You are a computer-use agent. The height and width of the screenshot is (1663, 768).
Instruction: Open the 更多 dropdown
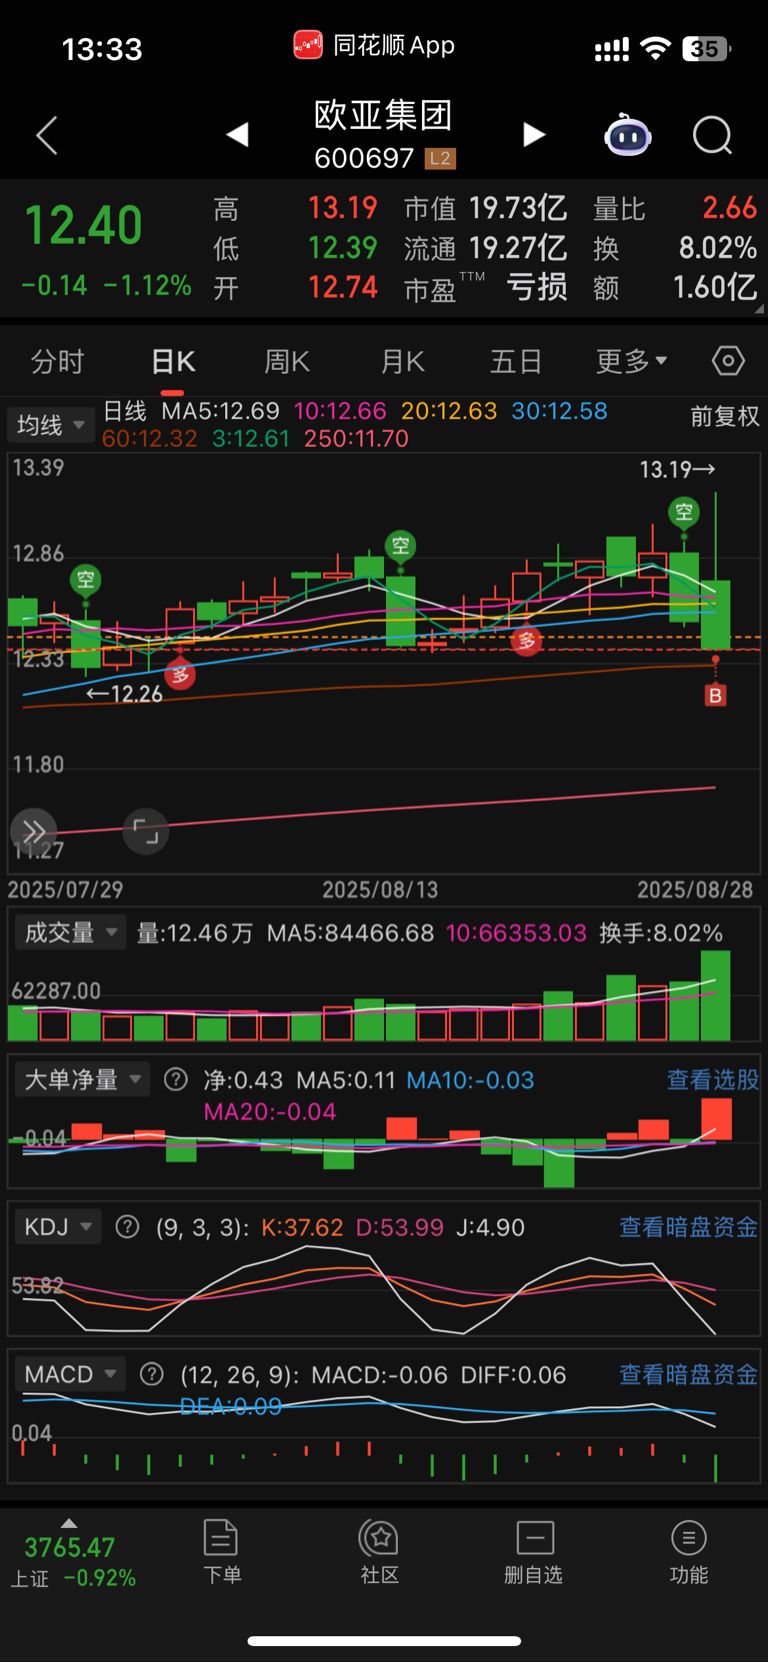631,362
